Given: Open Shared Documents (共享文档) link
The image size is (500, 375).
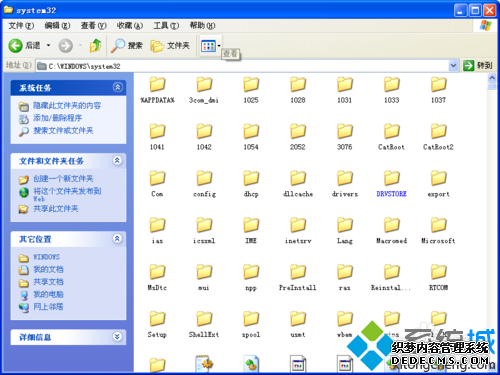Looking at the screenshot, I should (48, 282).
